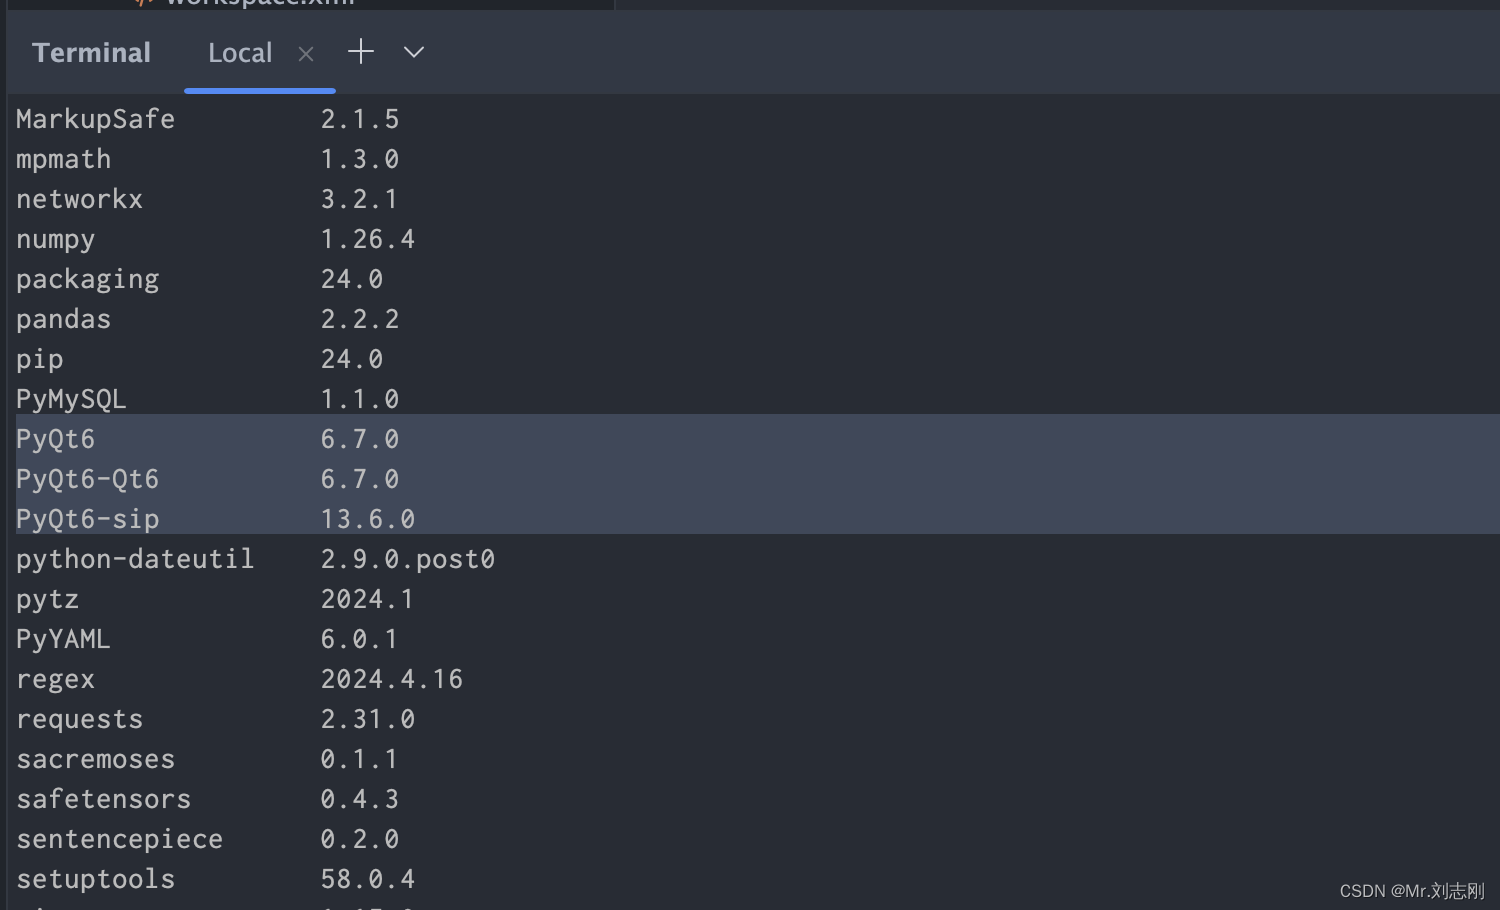This screenshot has height=910, width=1500.
Task: Click version 1.26.4 of numpy
Action: pyautogui.click(x=368, y=239)
